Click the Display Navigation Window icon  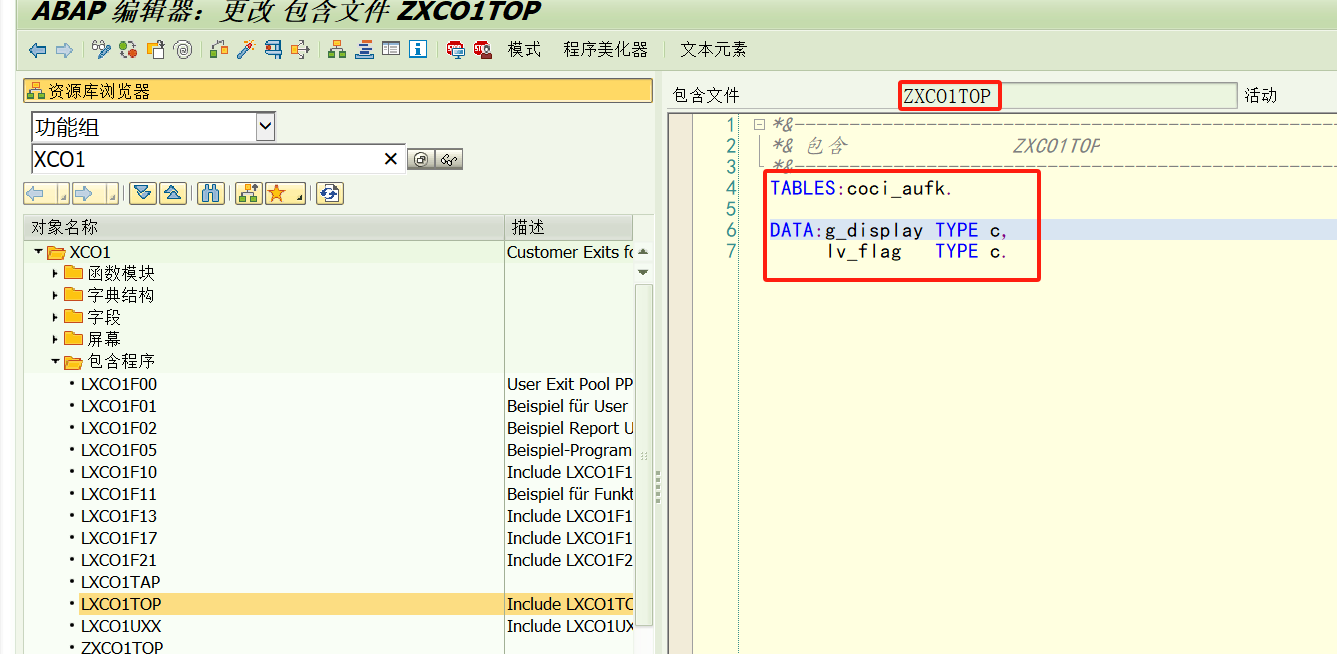click(x=364, y=49)
